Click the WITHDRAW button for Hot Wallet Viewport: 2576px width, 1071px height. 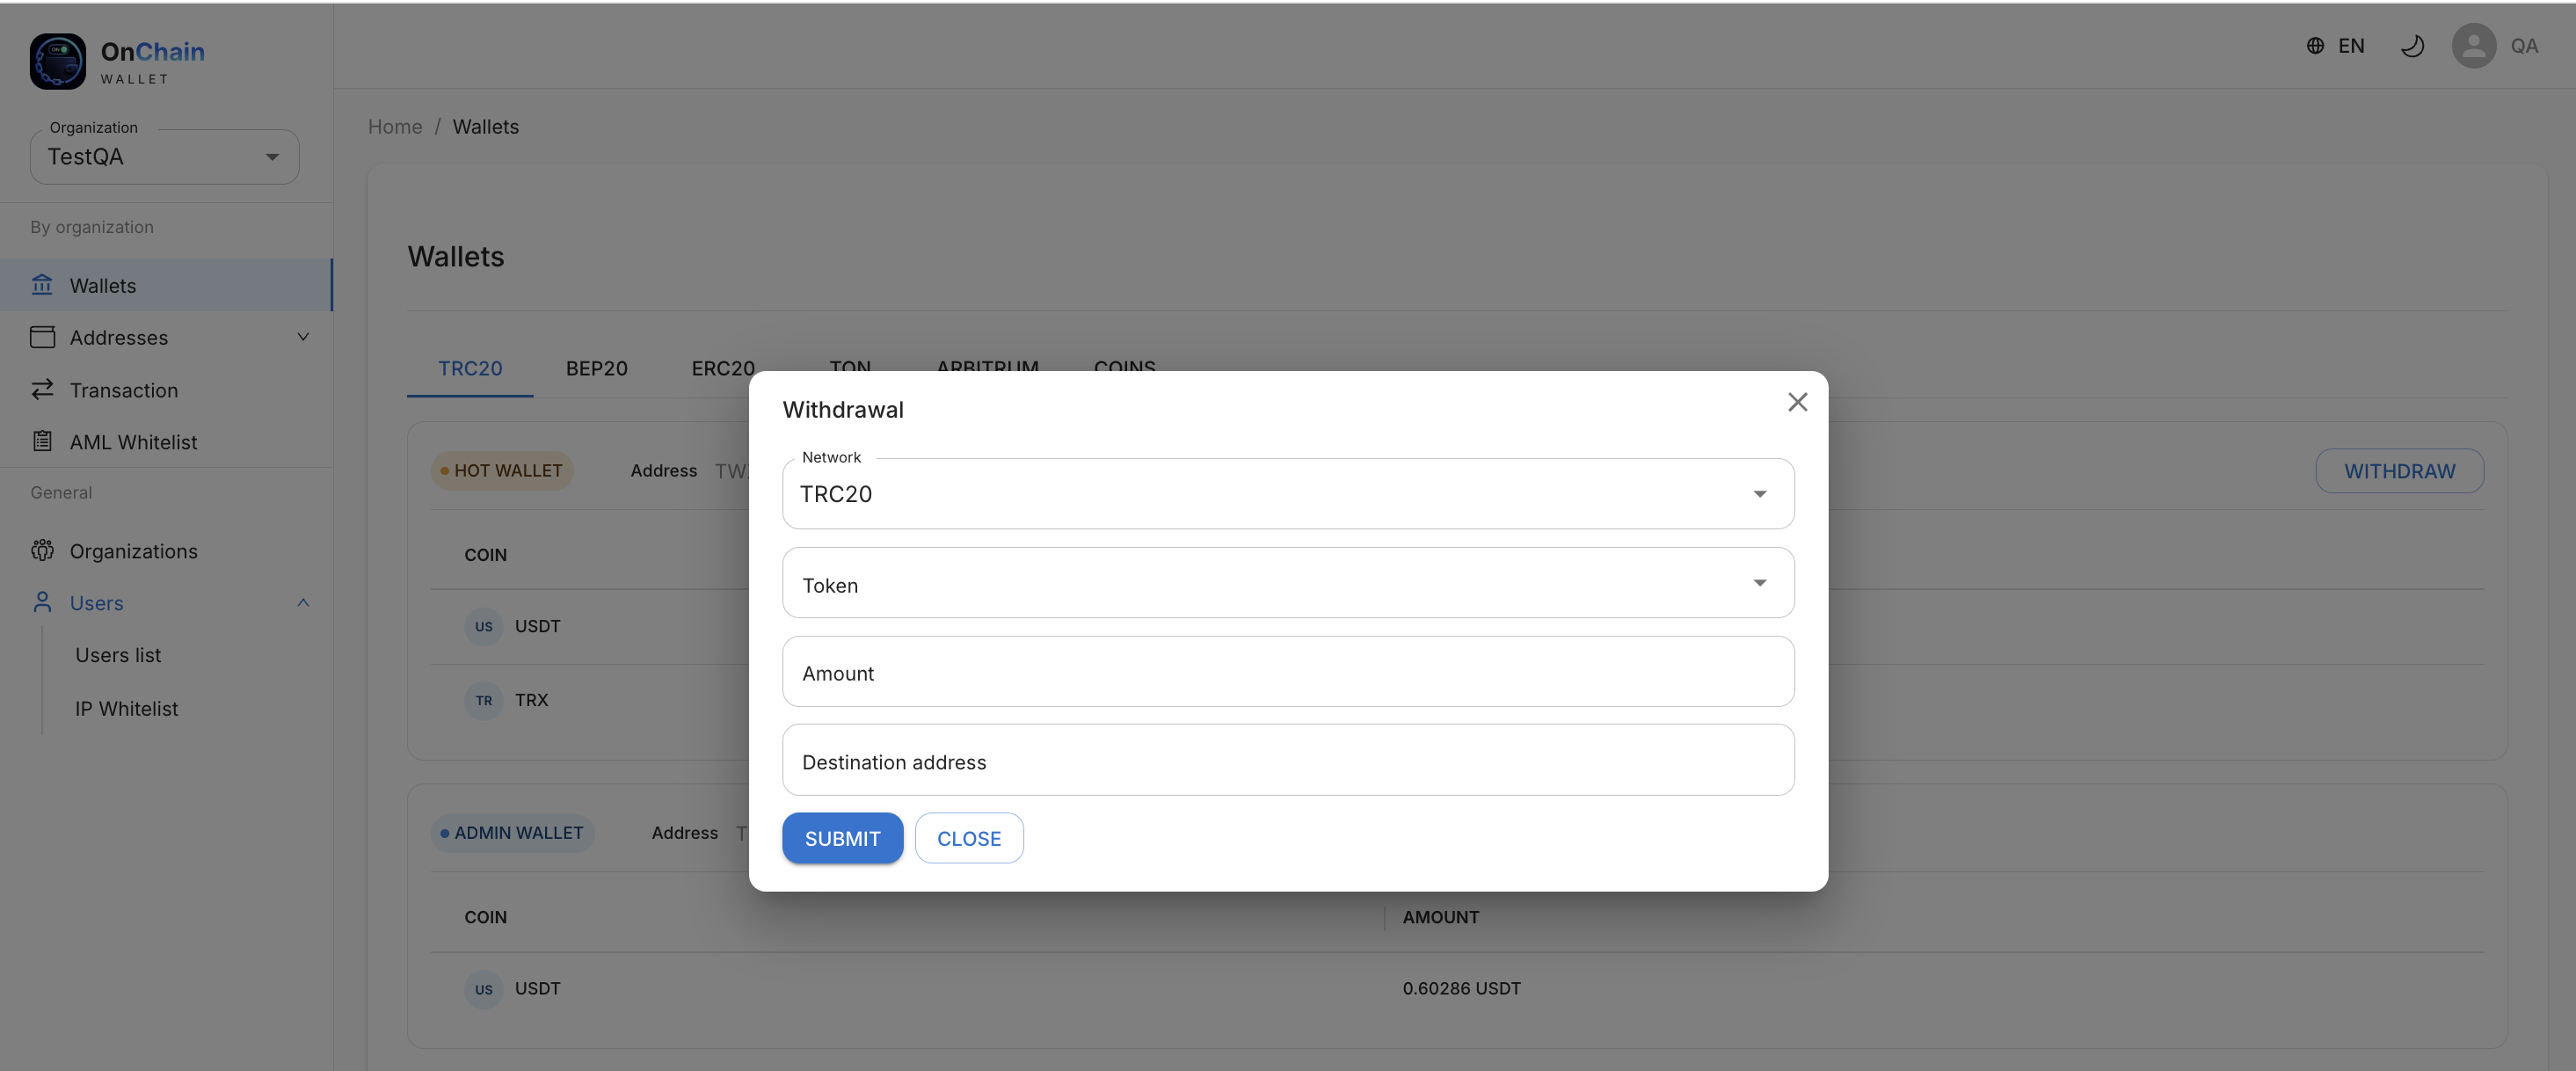coord(2399,471)
